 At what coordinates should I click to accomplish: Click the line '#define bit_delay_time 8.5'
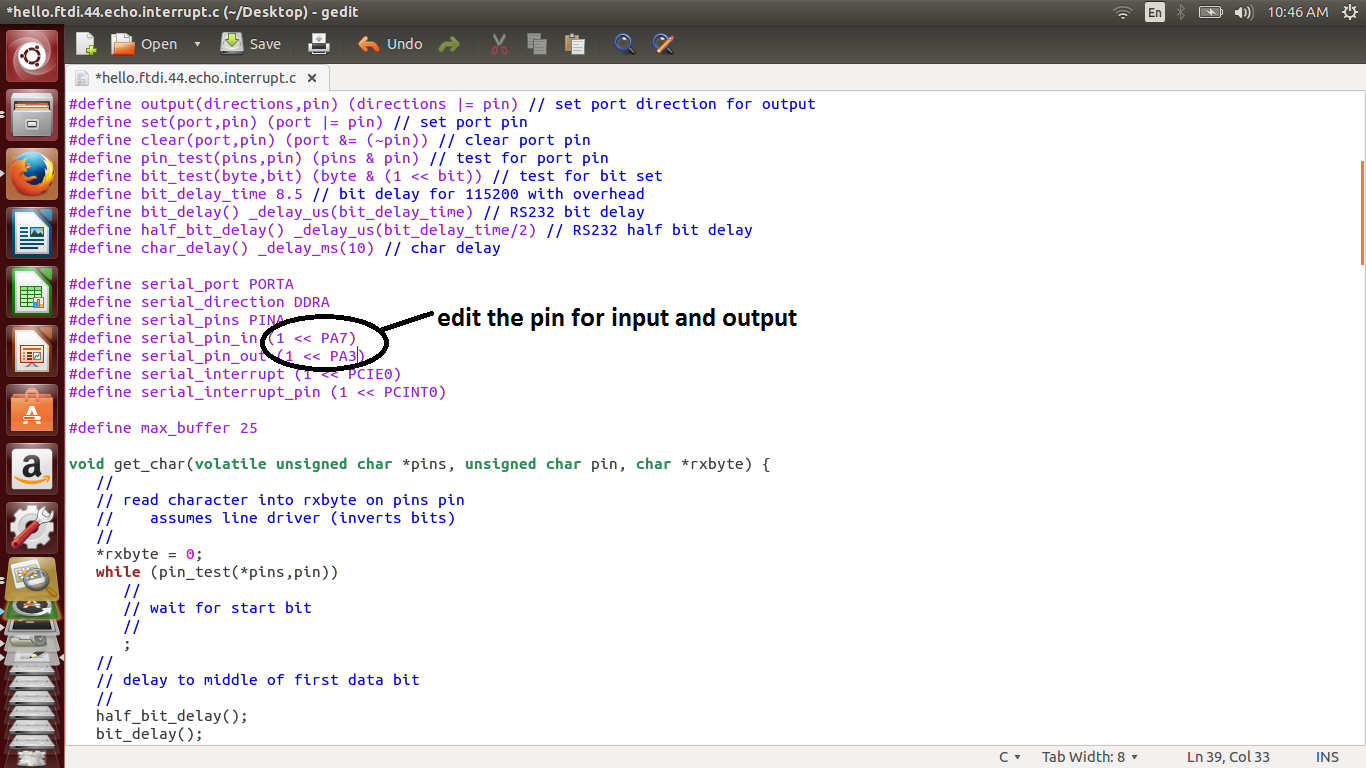pyautogui.click(x=357, y=194)
